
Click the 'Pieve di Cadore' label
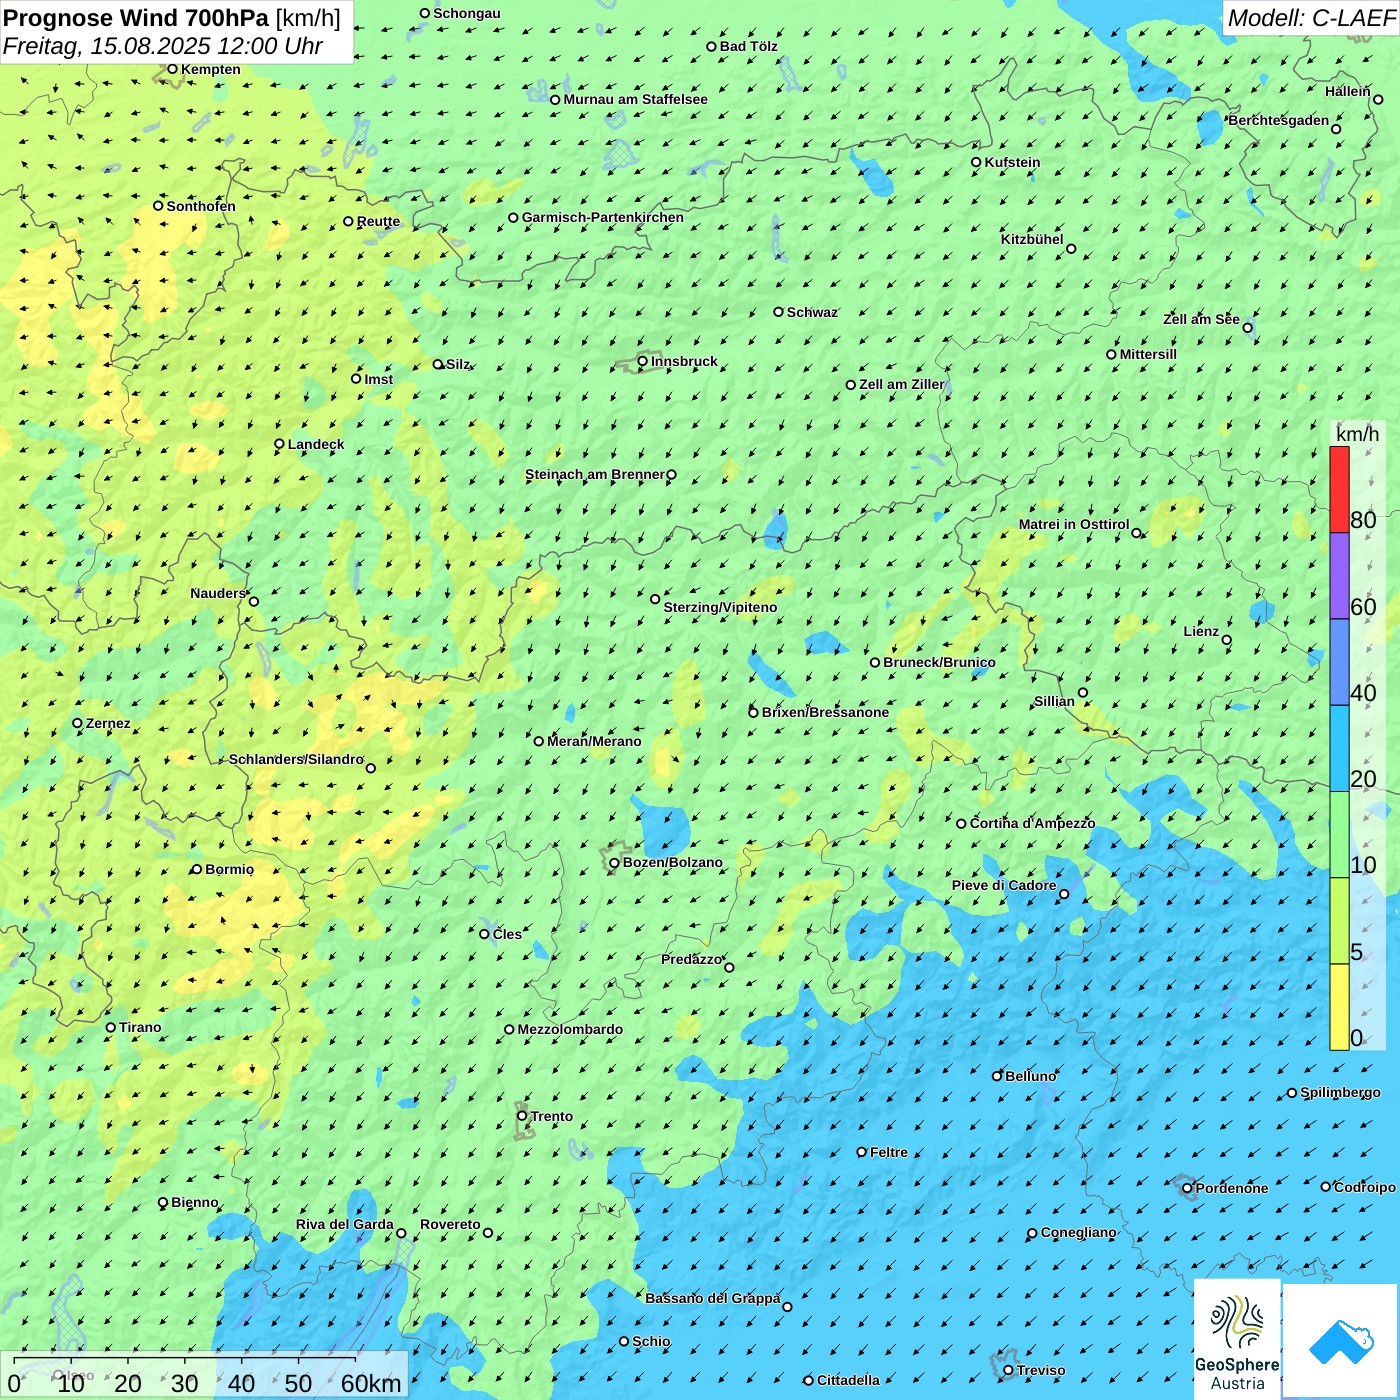tap(1004, 885)
